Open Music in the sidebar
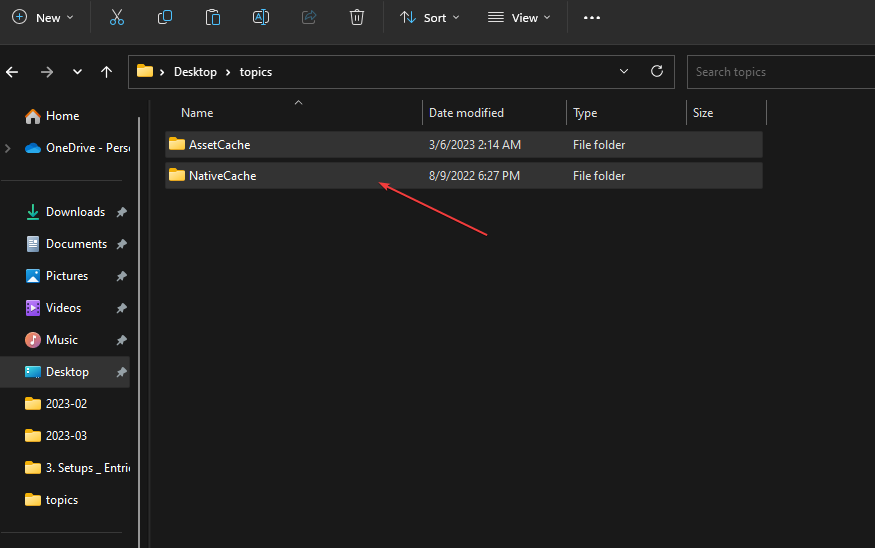The image size is (875, 548). (51, 340)
